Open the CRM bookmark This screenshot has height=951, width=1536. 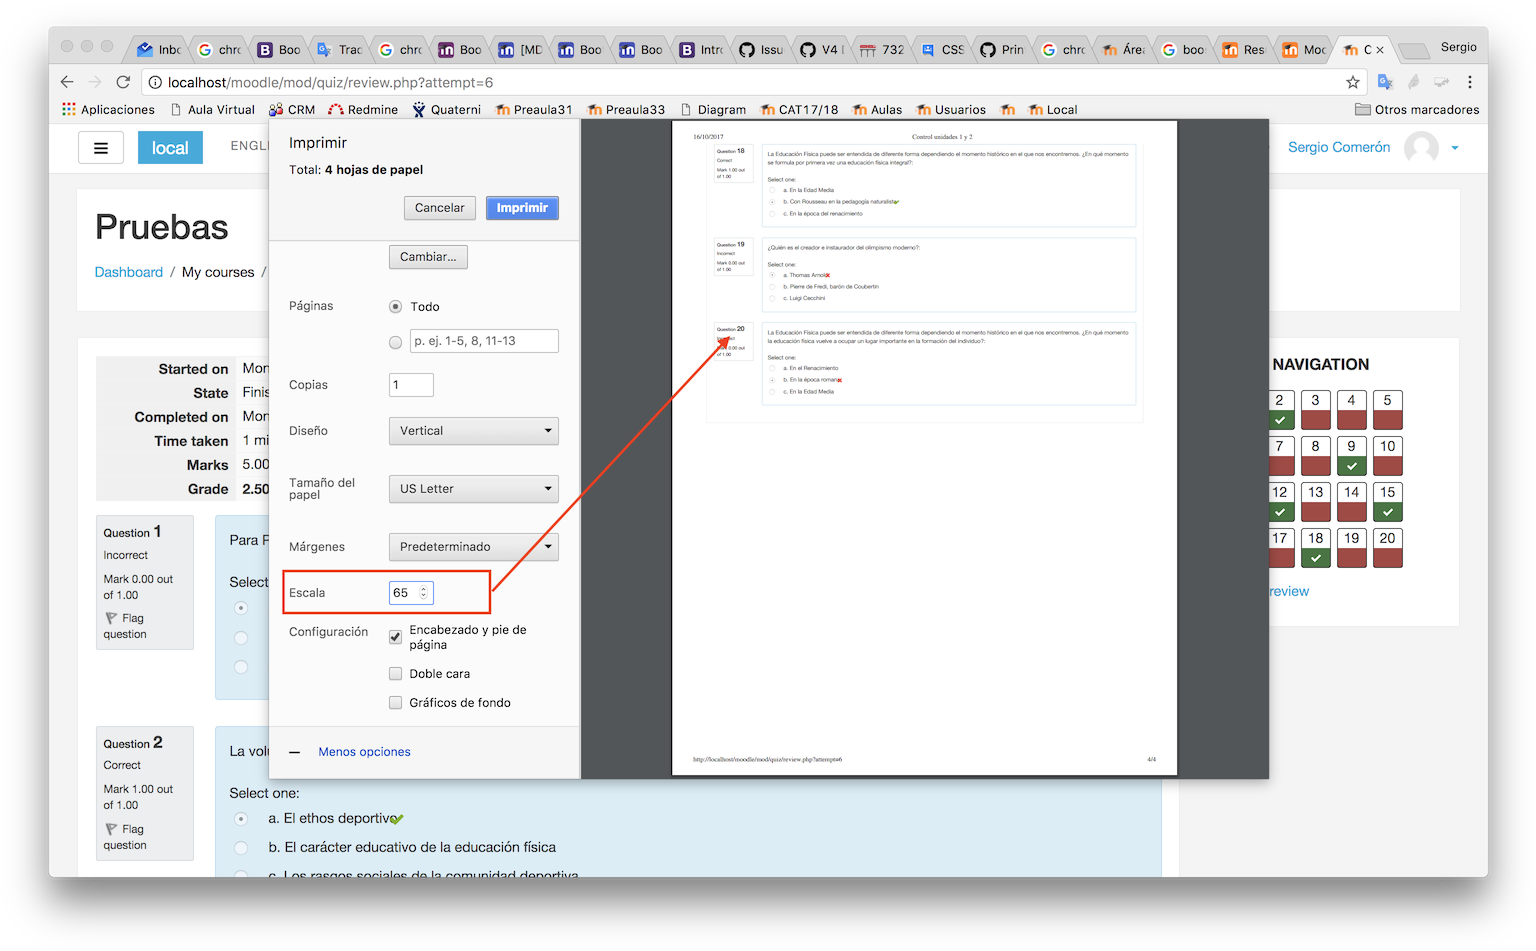[292, 110]
